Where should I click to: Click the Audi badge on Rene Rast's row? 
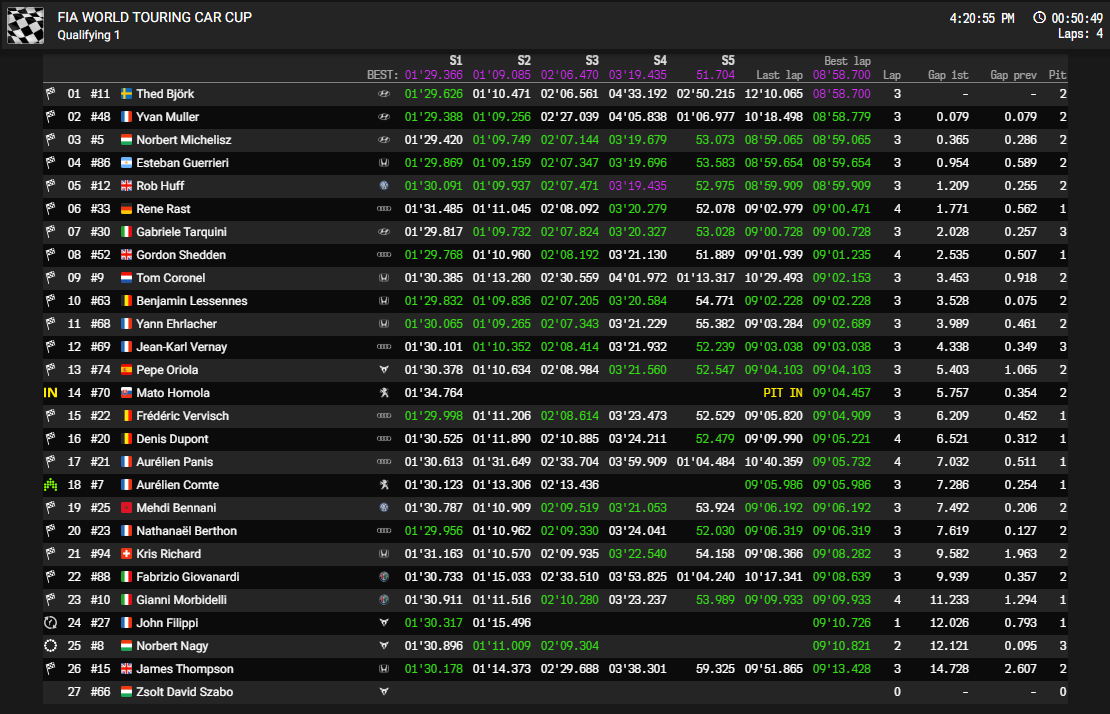tap(383, 208)
